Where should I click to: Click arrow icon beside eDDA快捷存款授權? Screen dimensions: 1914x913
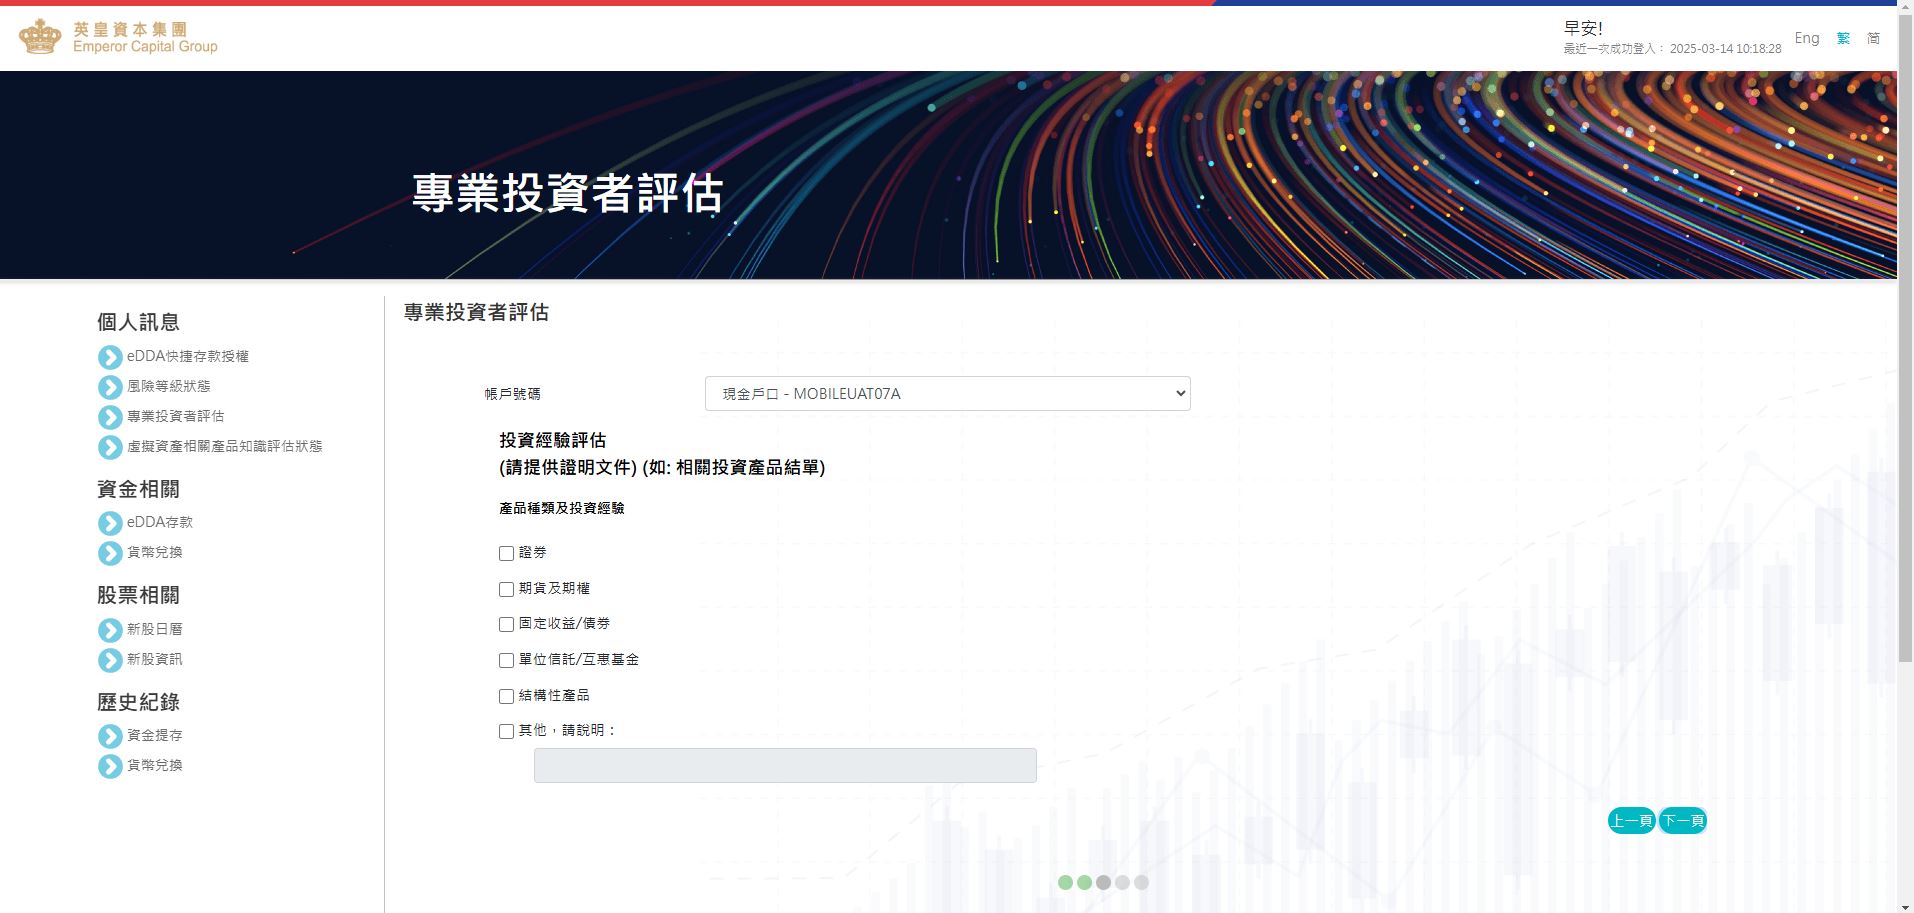[110, 357]
